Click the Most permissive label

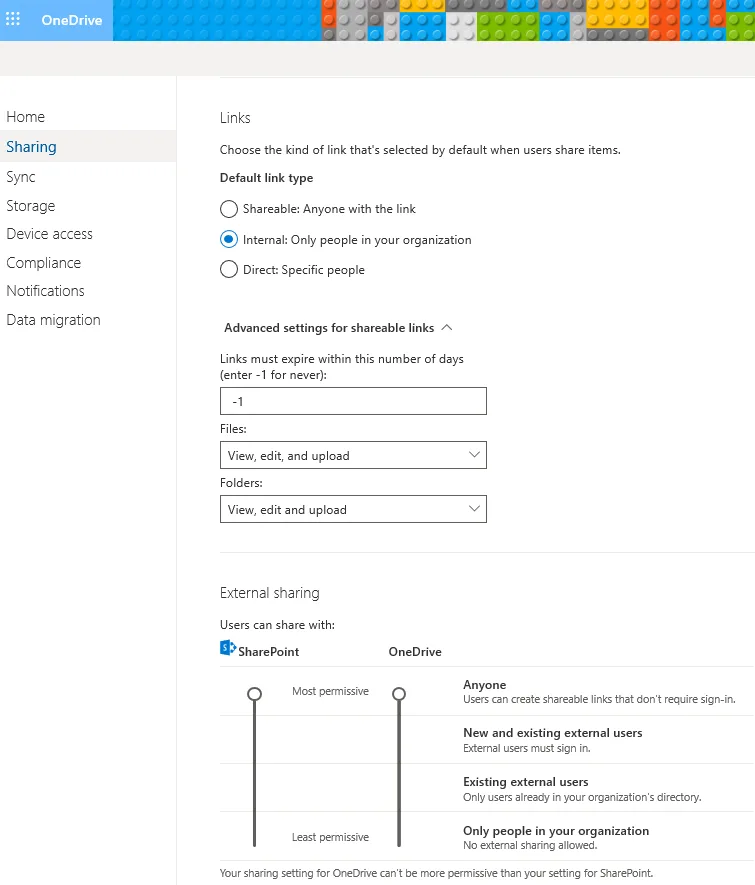tap(330, 691)
